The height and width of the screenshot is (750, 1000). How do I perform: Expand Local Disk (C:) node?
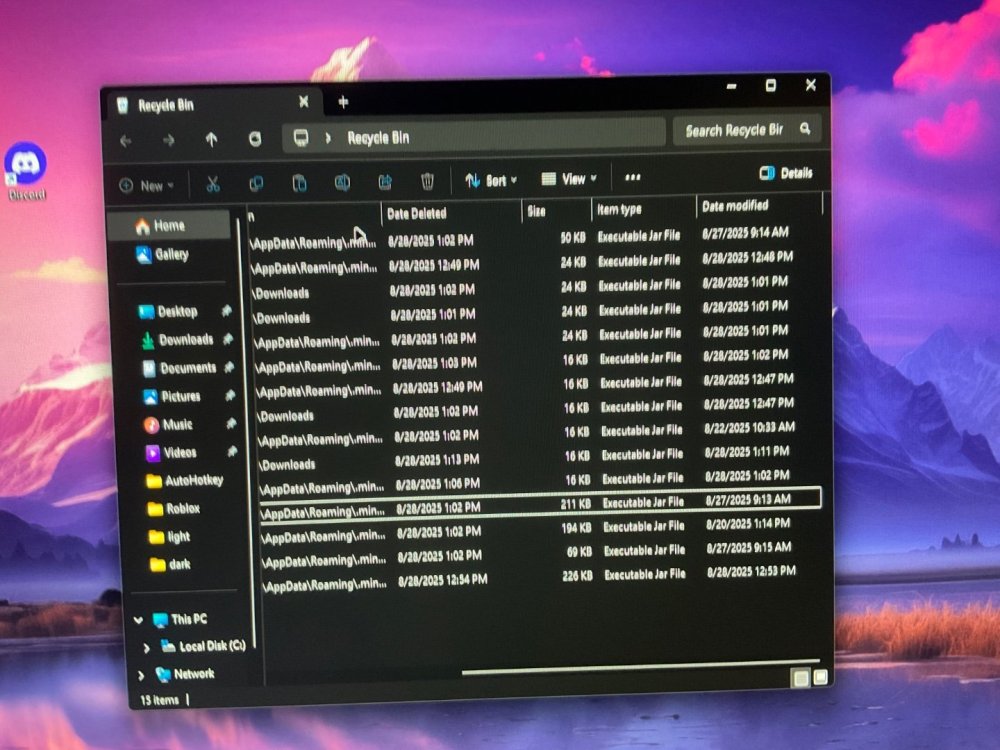tap(146, 648)
